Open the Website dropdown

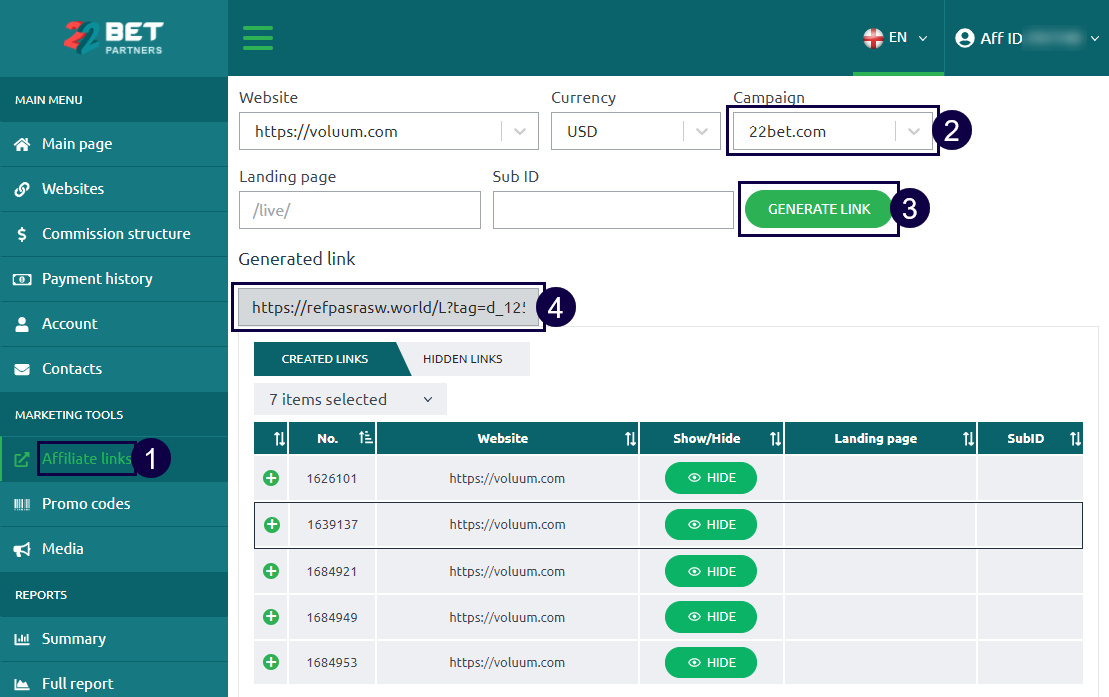pos(519,131)
